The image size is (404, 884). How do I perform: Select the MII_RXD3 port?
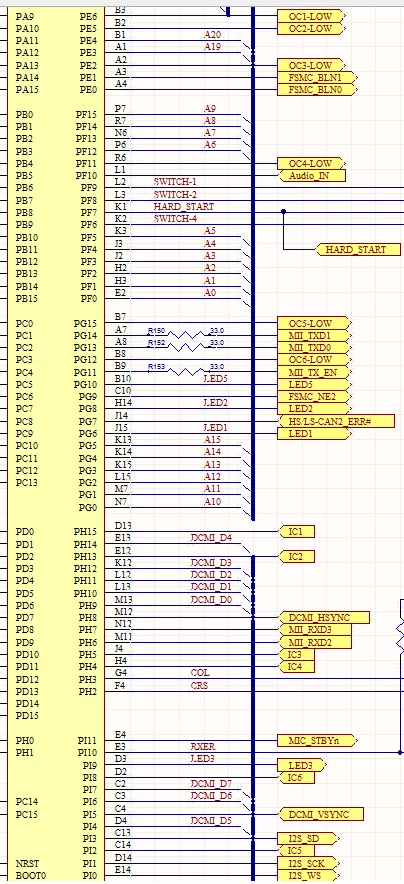point(316,630)
